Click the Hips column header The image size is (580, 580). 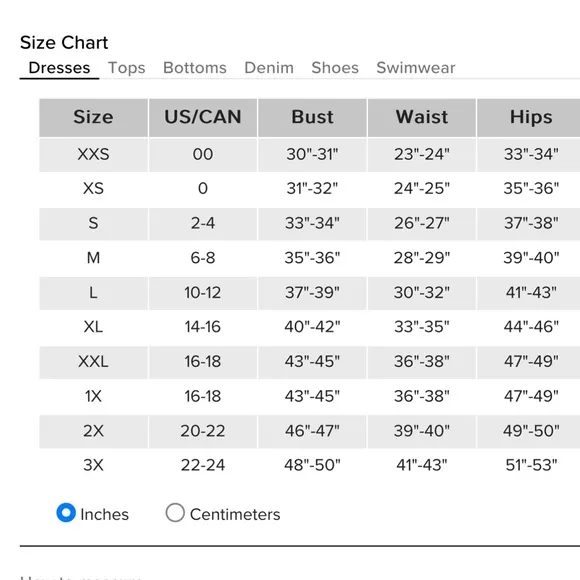pyautogui.click(x=531, y=118)
